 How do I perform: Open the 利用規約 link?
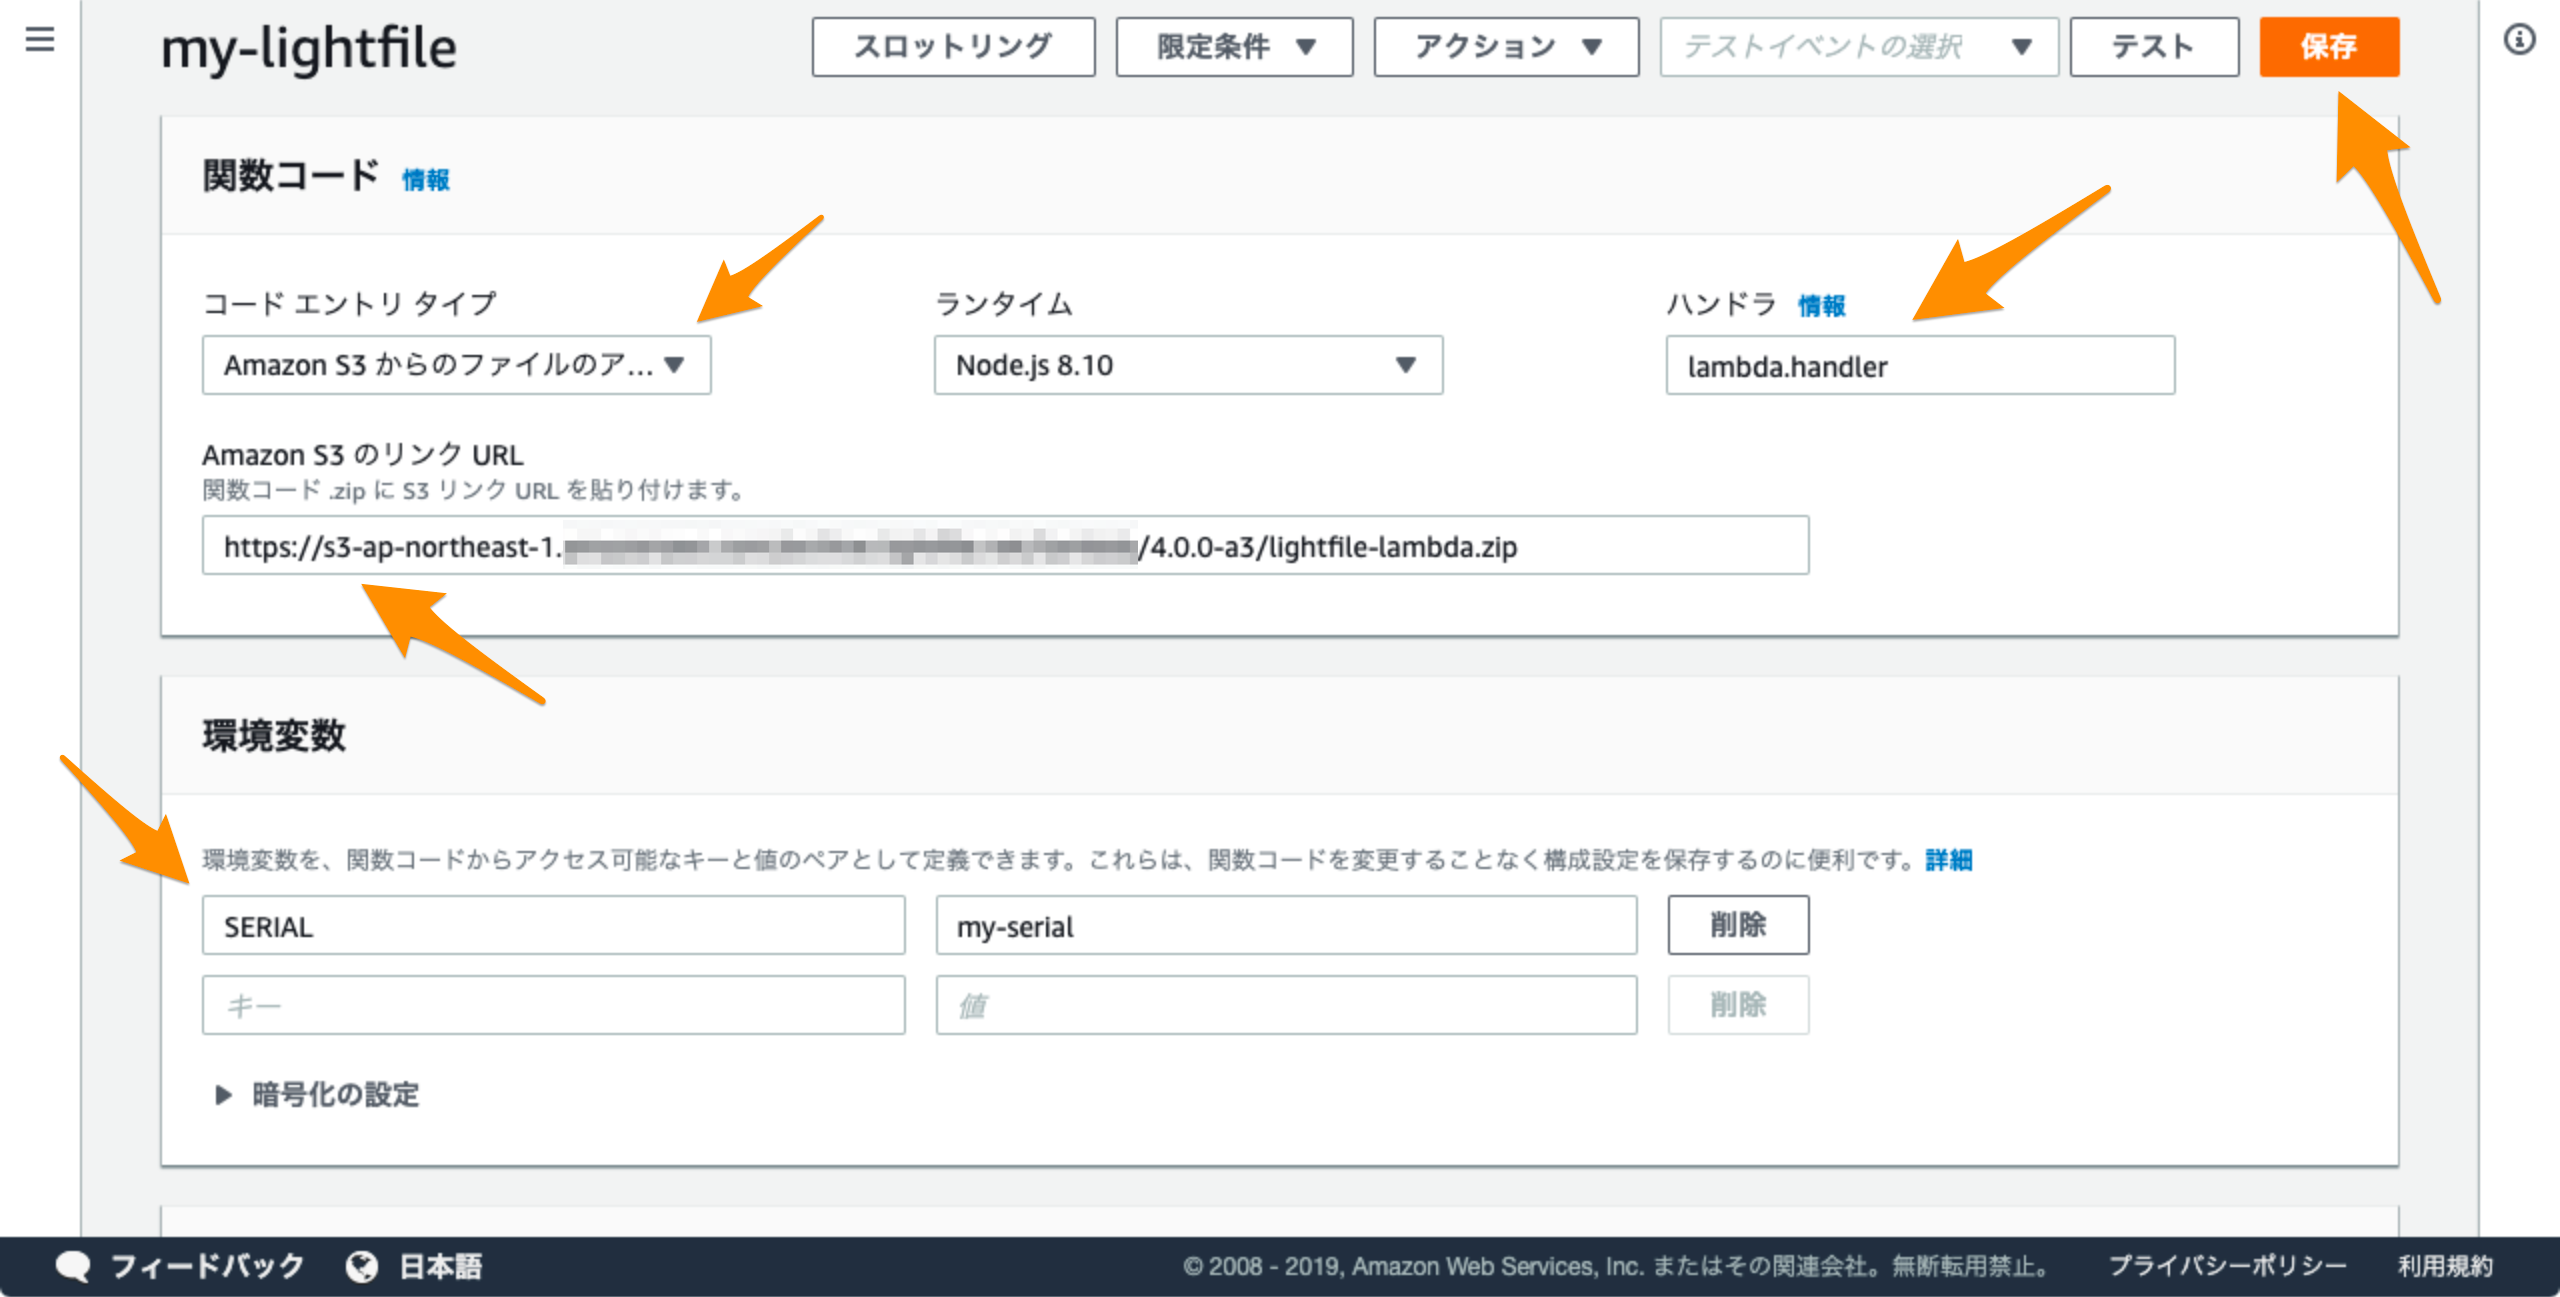(x=2445, y=1266)
